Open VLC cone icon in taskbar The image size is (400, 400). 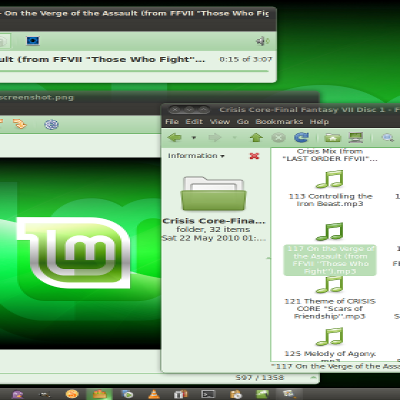154,394
